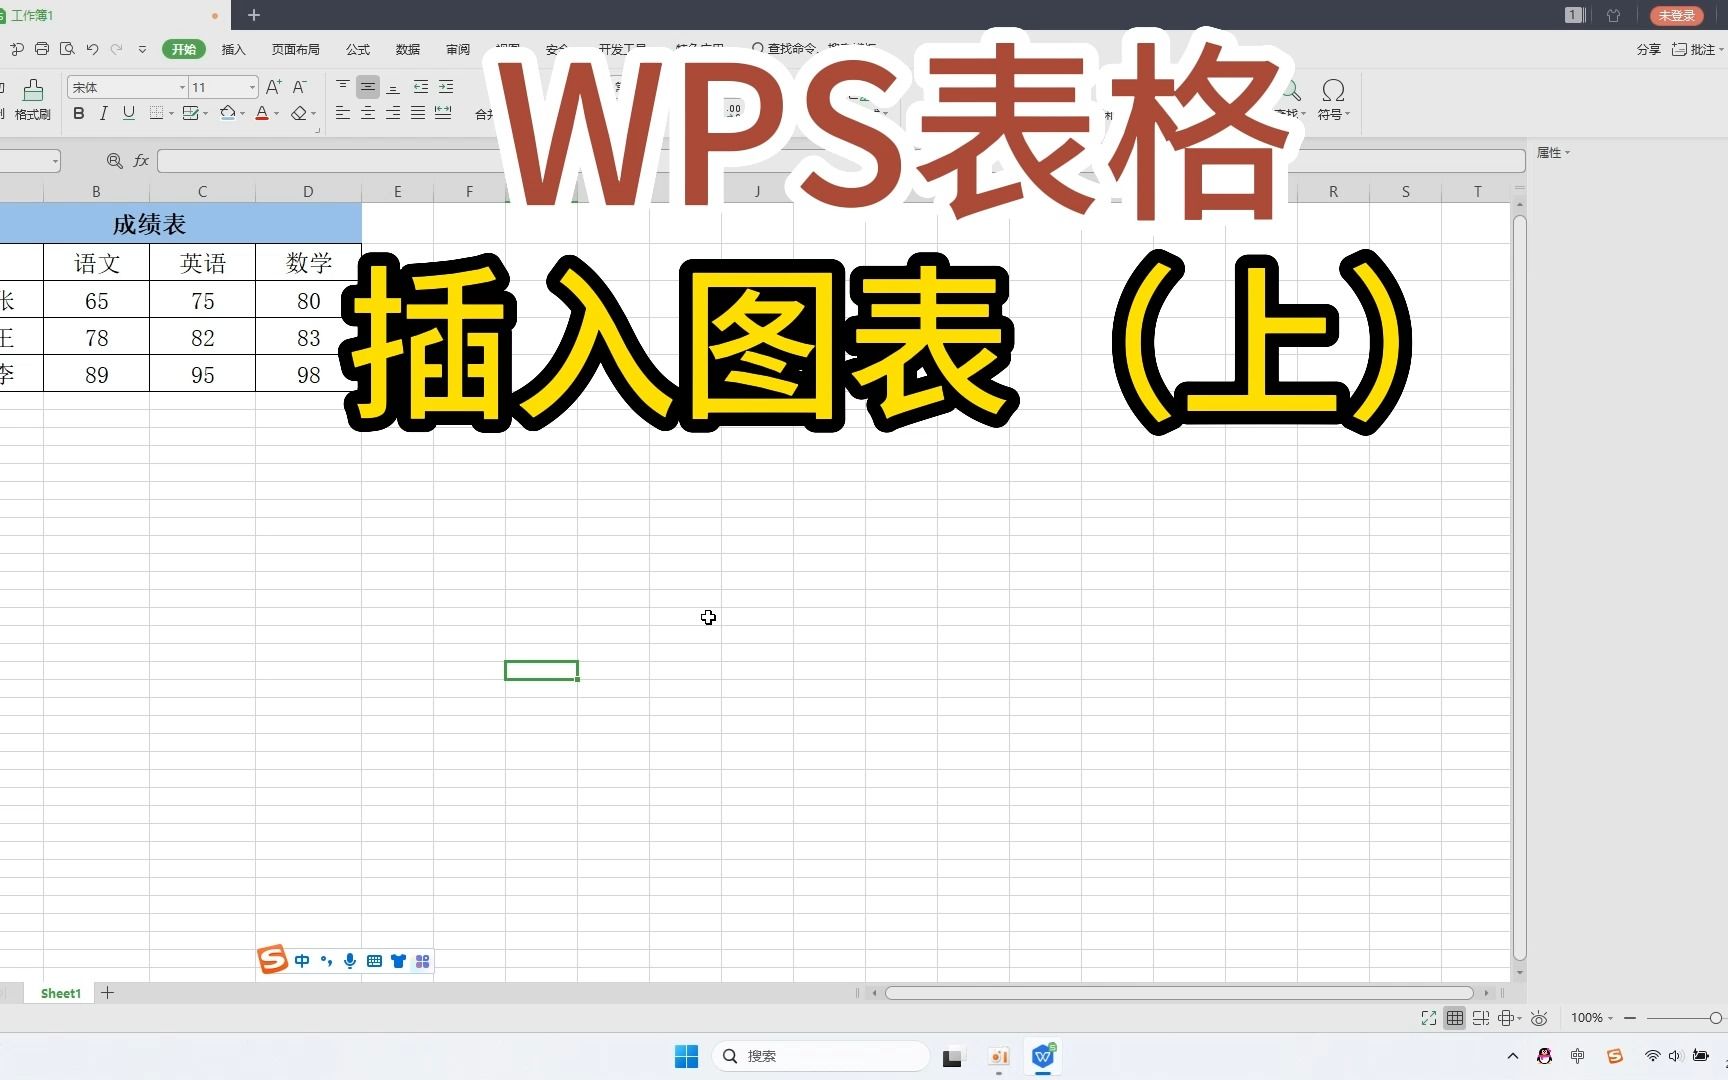Image resolution: width=1728 pixels, height=1080 pixels.
Task: Open the 属性 properties panel menu
Action: (1553, 153)
